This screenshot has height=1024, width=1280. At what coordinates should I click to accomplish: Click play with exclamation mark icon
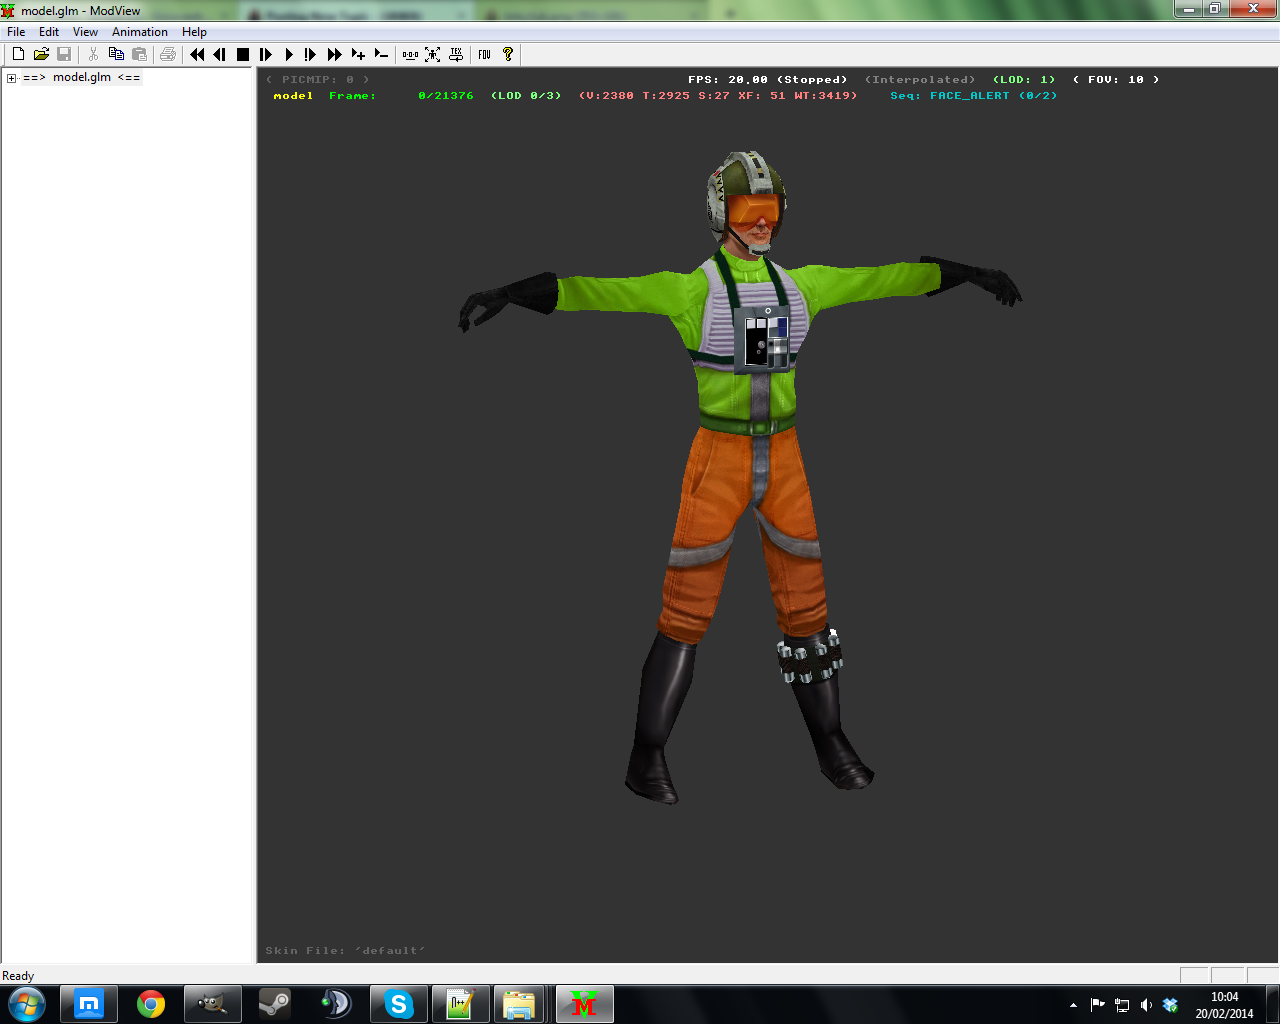tap(311, 54)
